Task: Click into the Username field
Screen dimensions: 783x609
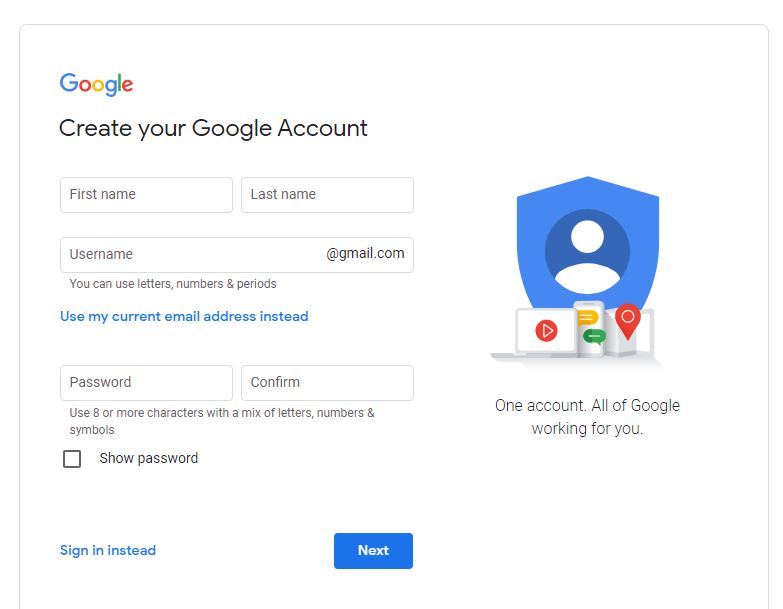Action: point(190,254)
